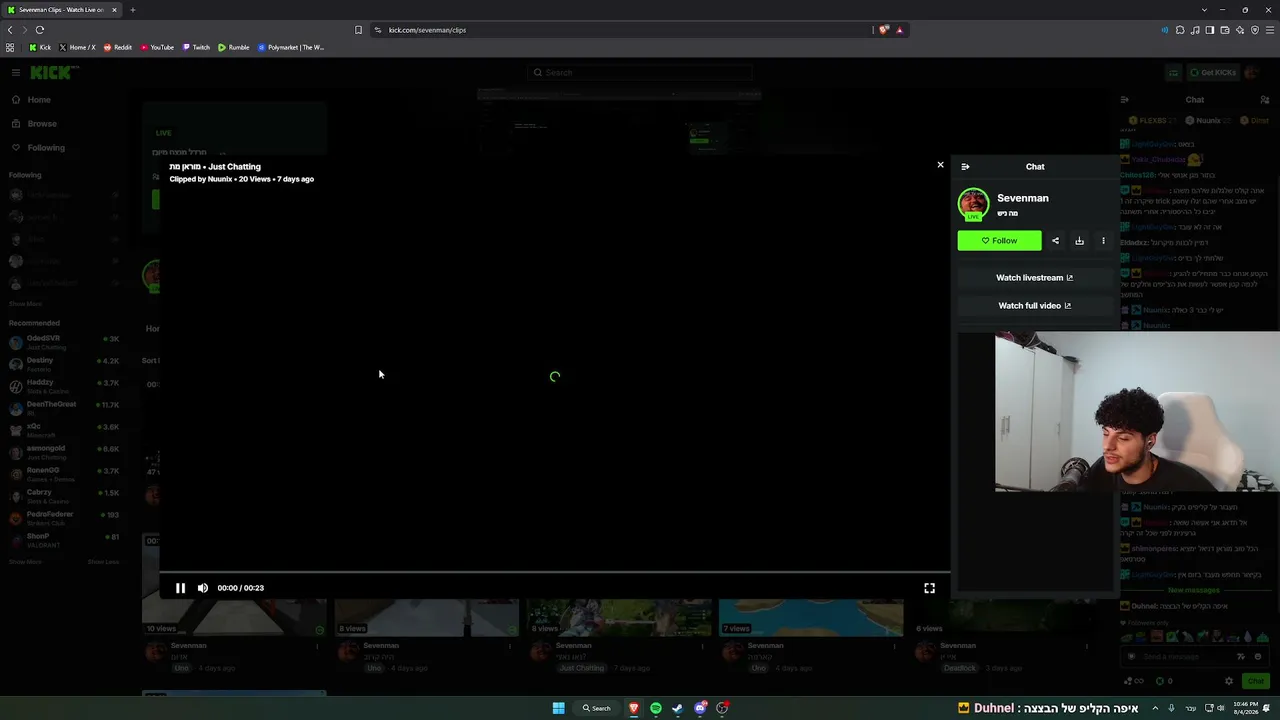Open the Kick bookmark

(40, 47)
